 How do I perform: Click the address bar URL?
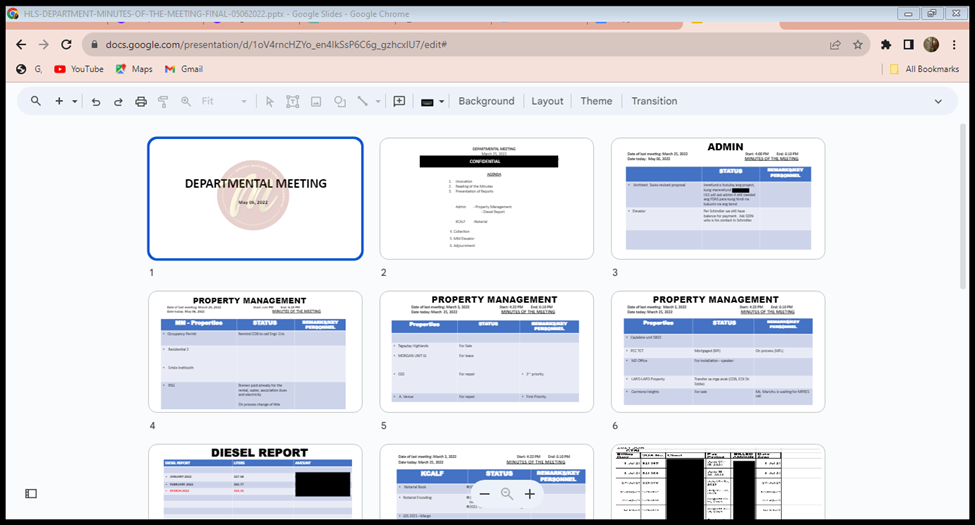tap(276, 45)
